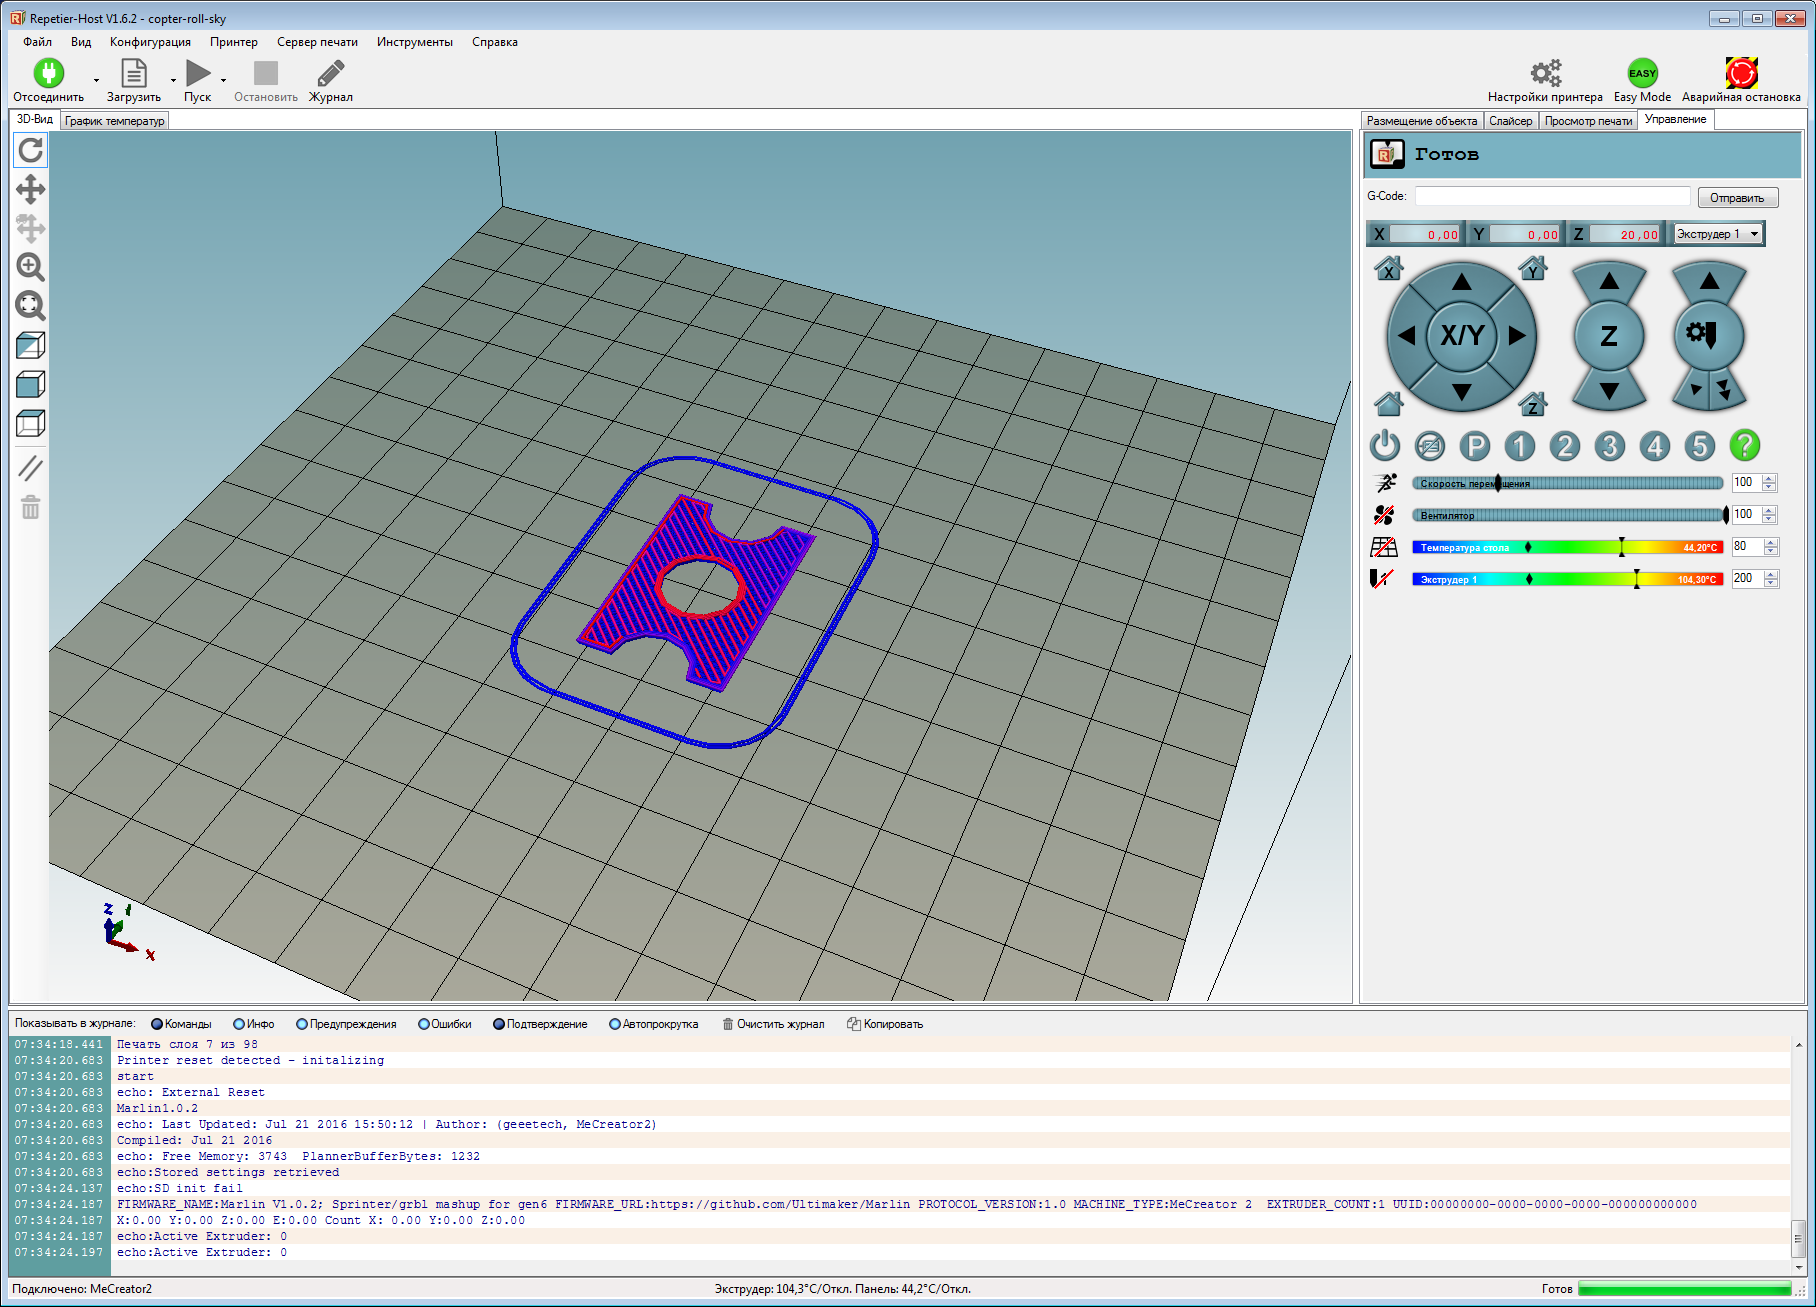Expand the Экструдер 1 dropdown
1816x1307 pixels.
pos(1754,234)
